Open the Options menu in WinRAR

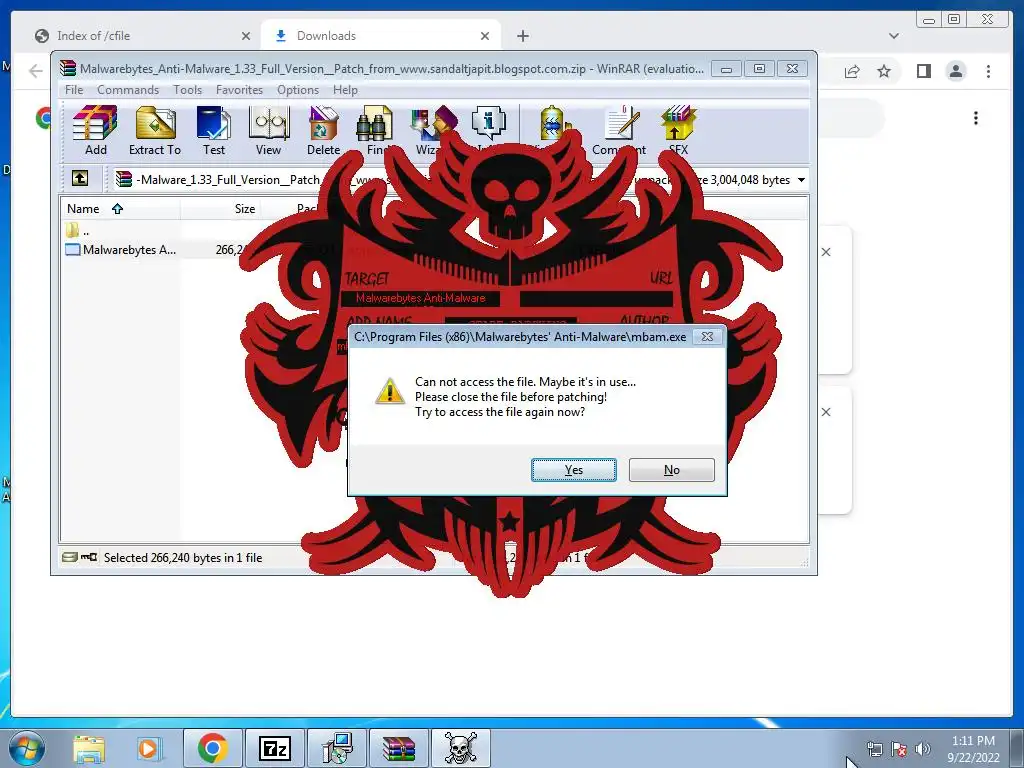298,89
